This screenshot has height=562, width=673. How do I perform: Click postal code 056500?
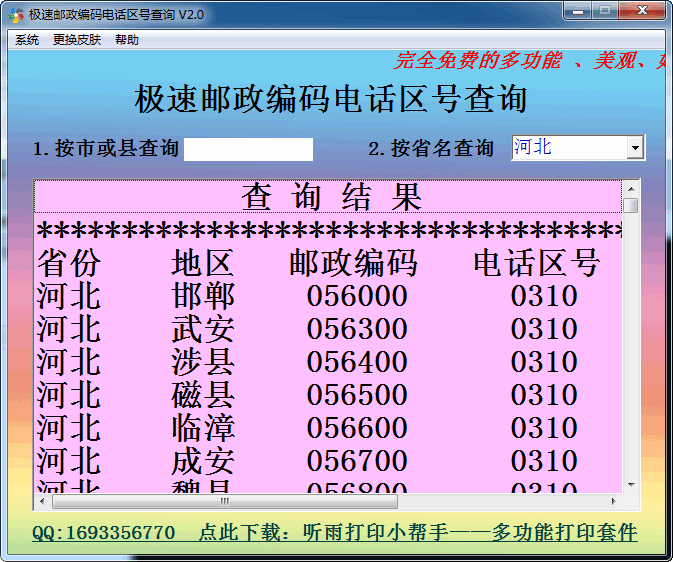[x=357, y=395]
